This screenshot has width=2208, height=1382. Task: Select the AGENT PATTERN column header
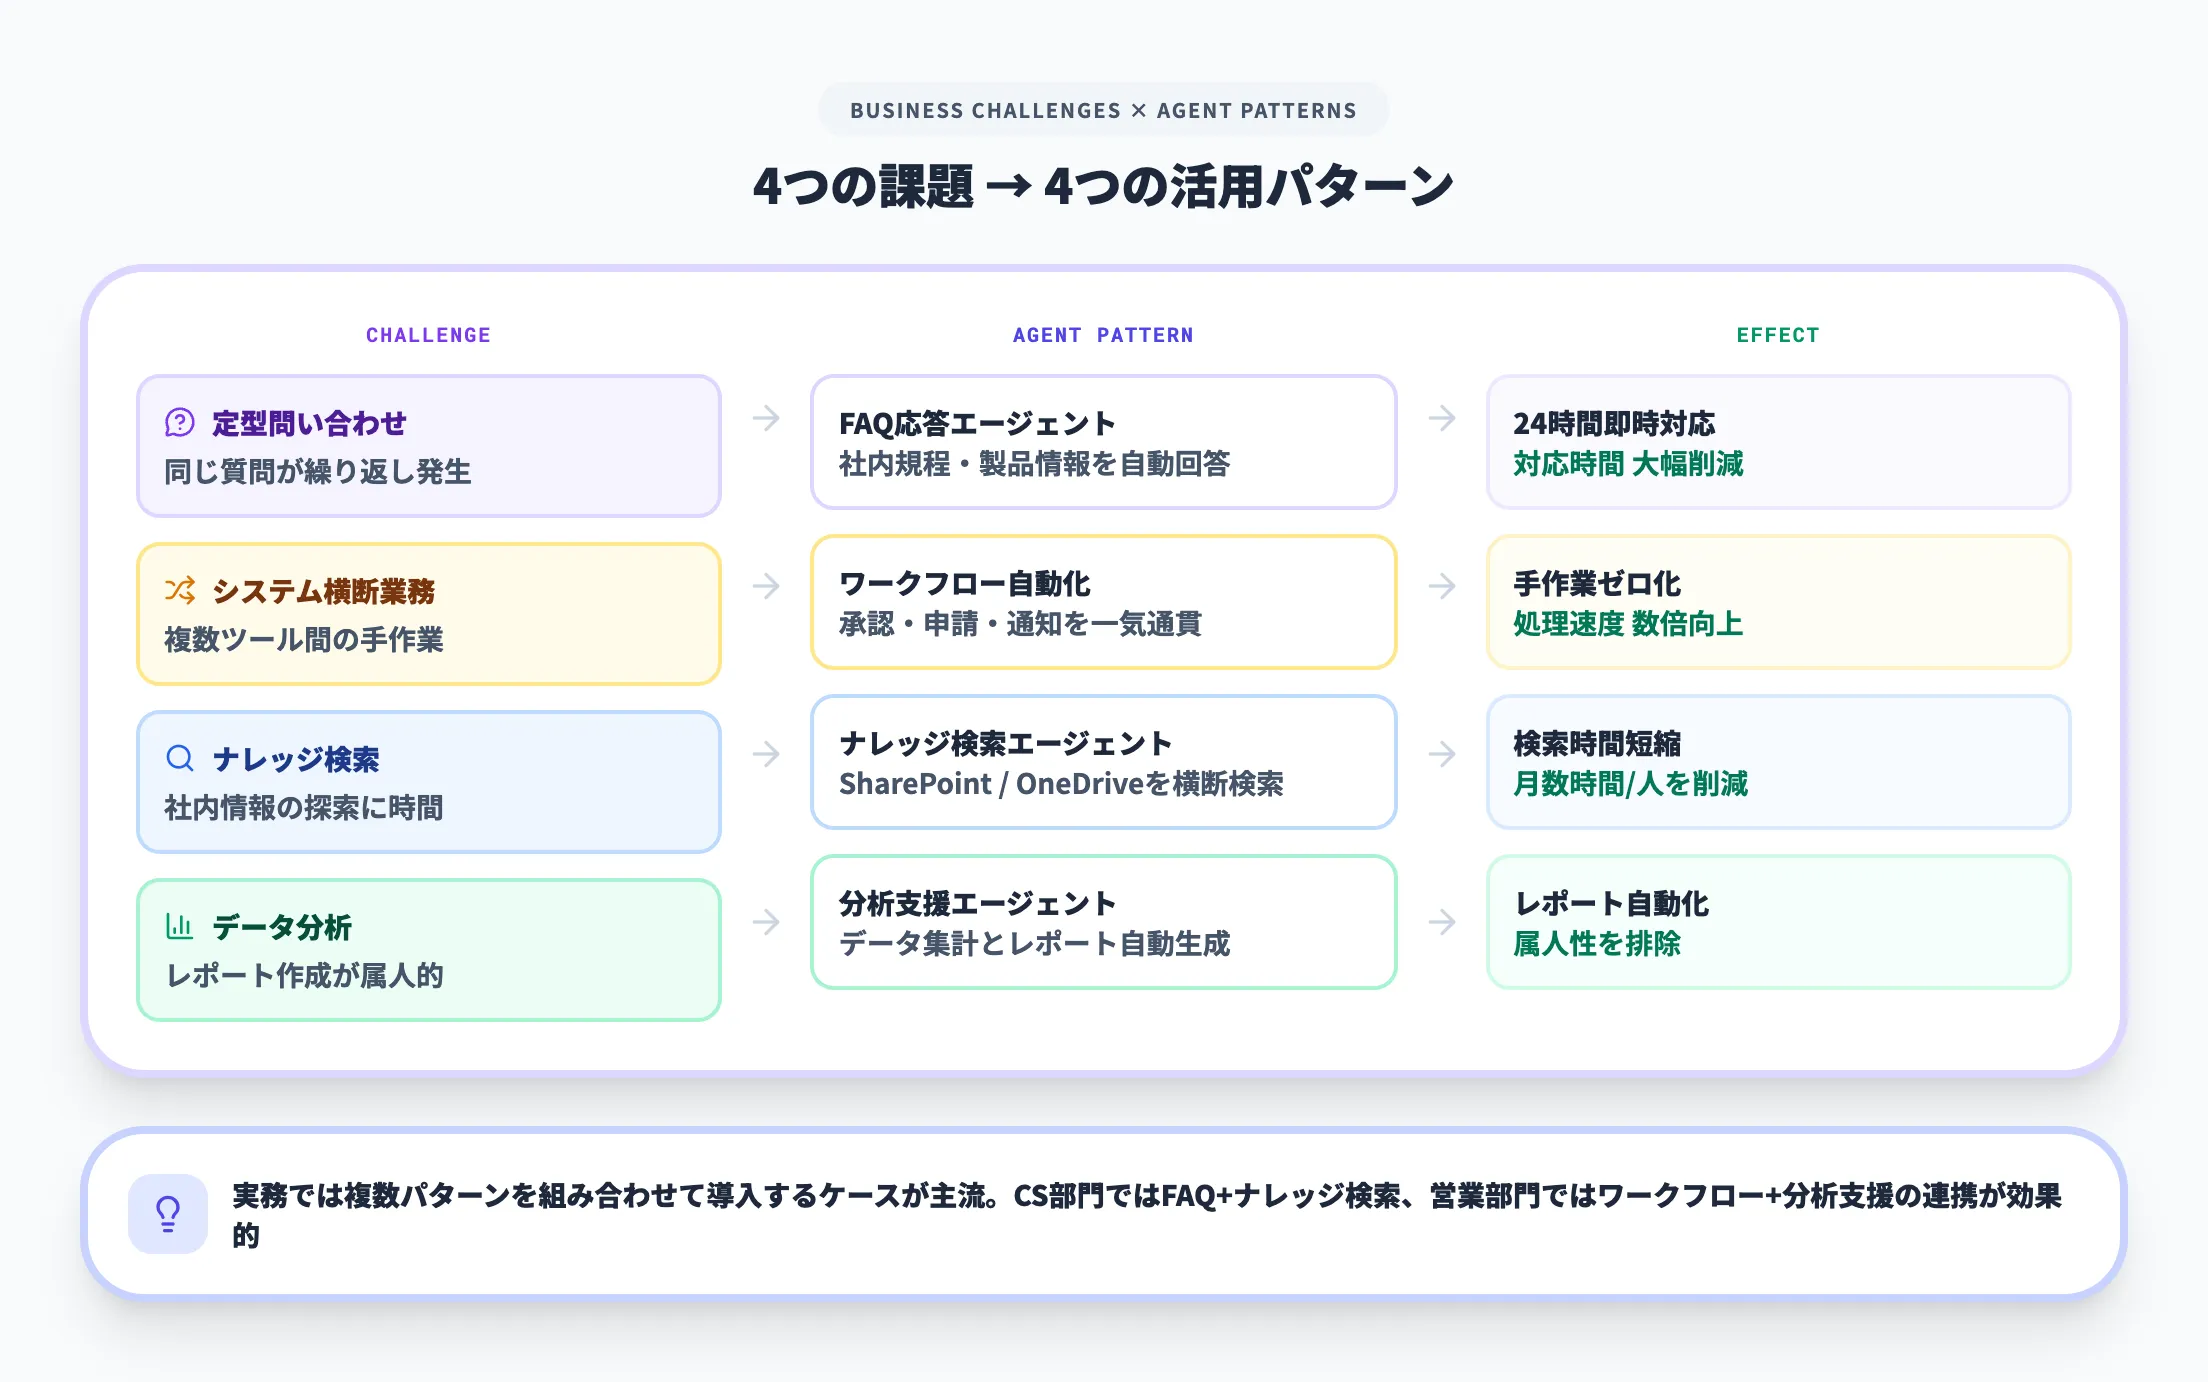[x=1102, y=335]
